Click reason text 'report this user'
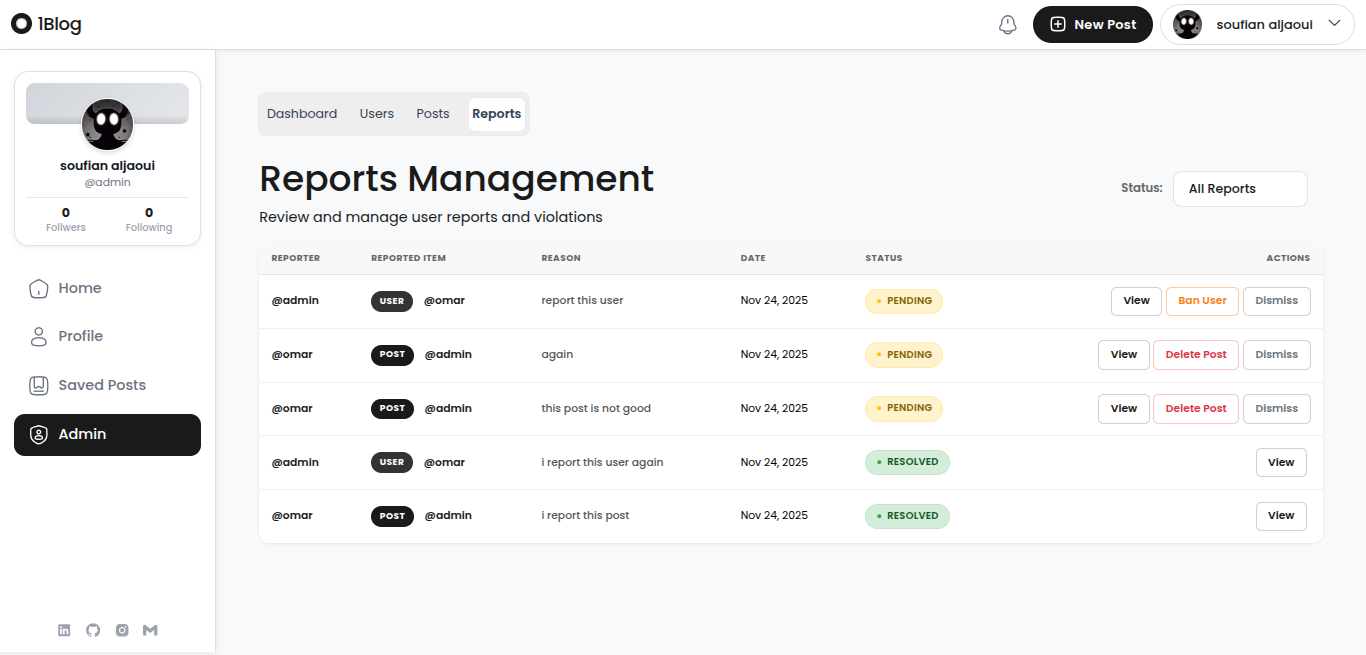 pyautogui.click(x=582, y=301)
